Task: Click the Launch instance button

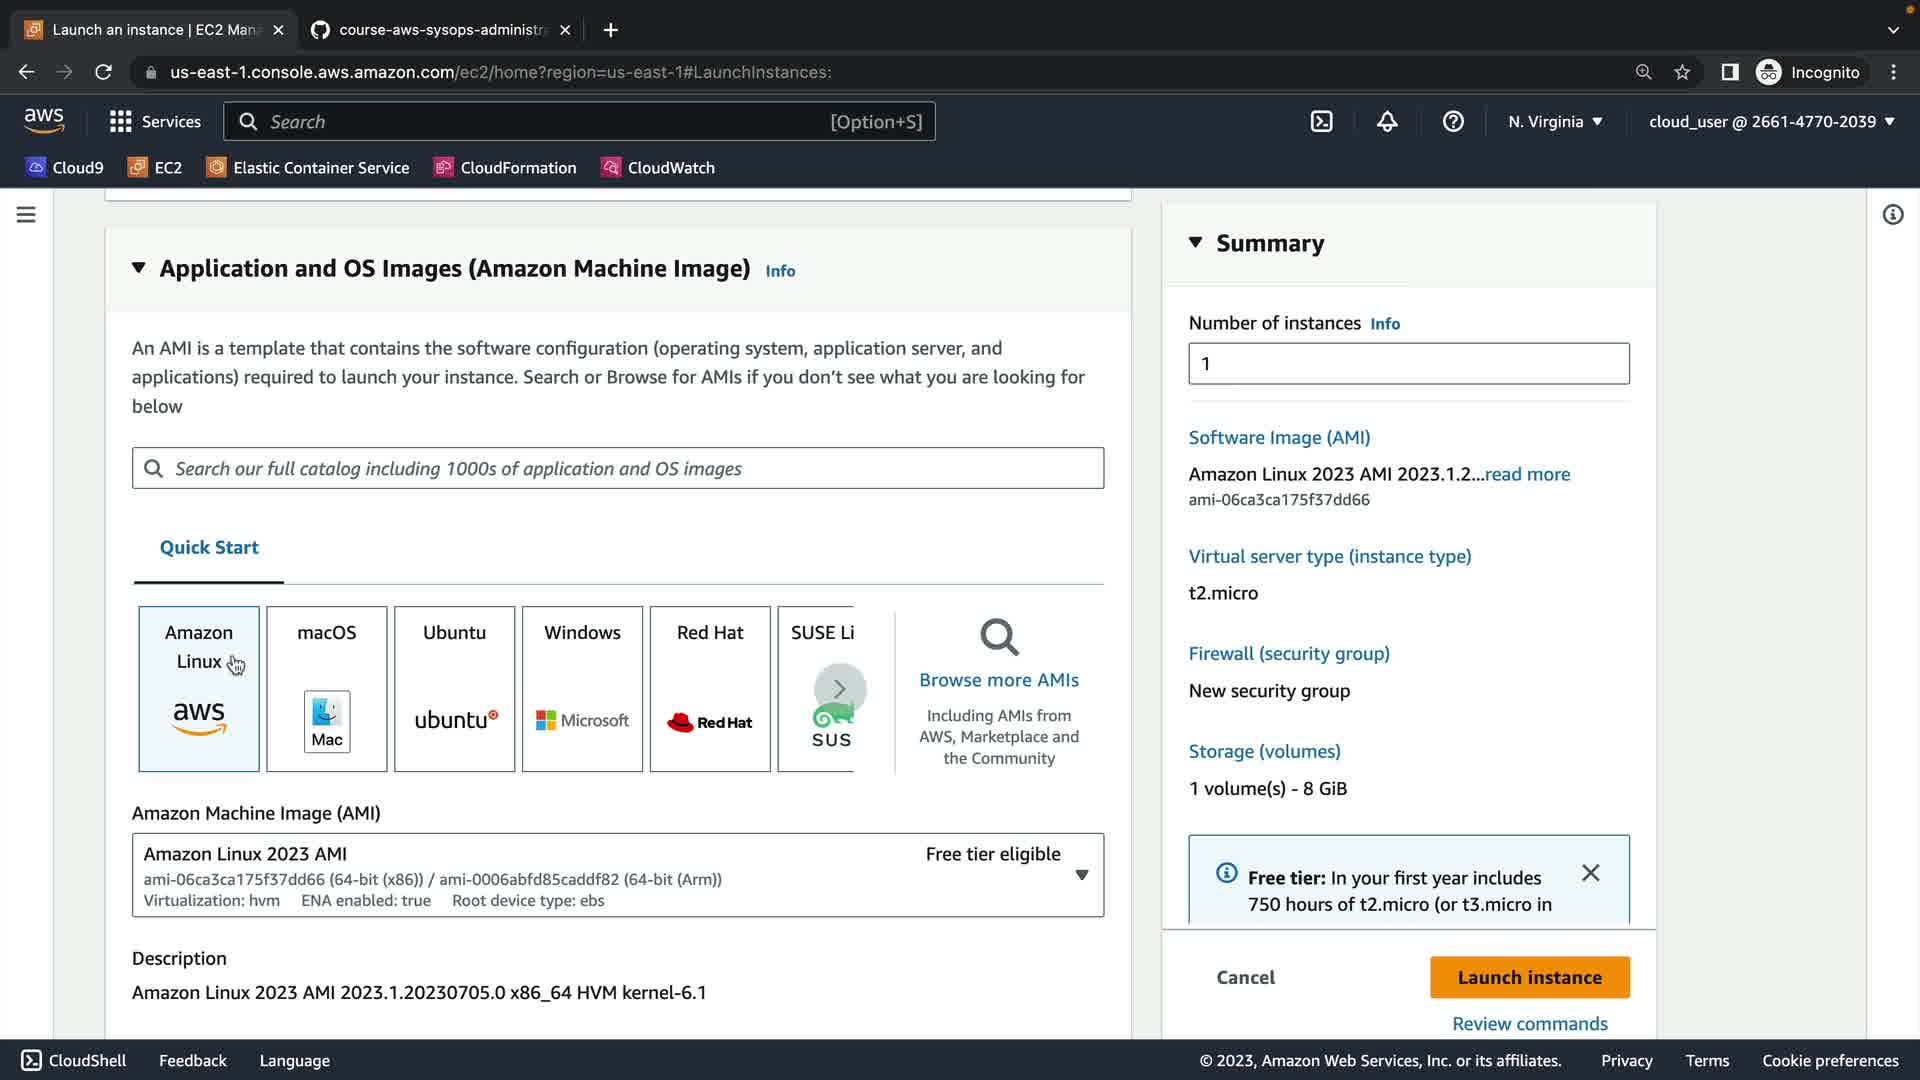Action: click(1529, 977)
